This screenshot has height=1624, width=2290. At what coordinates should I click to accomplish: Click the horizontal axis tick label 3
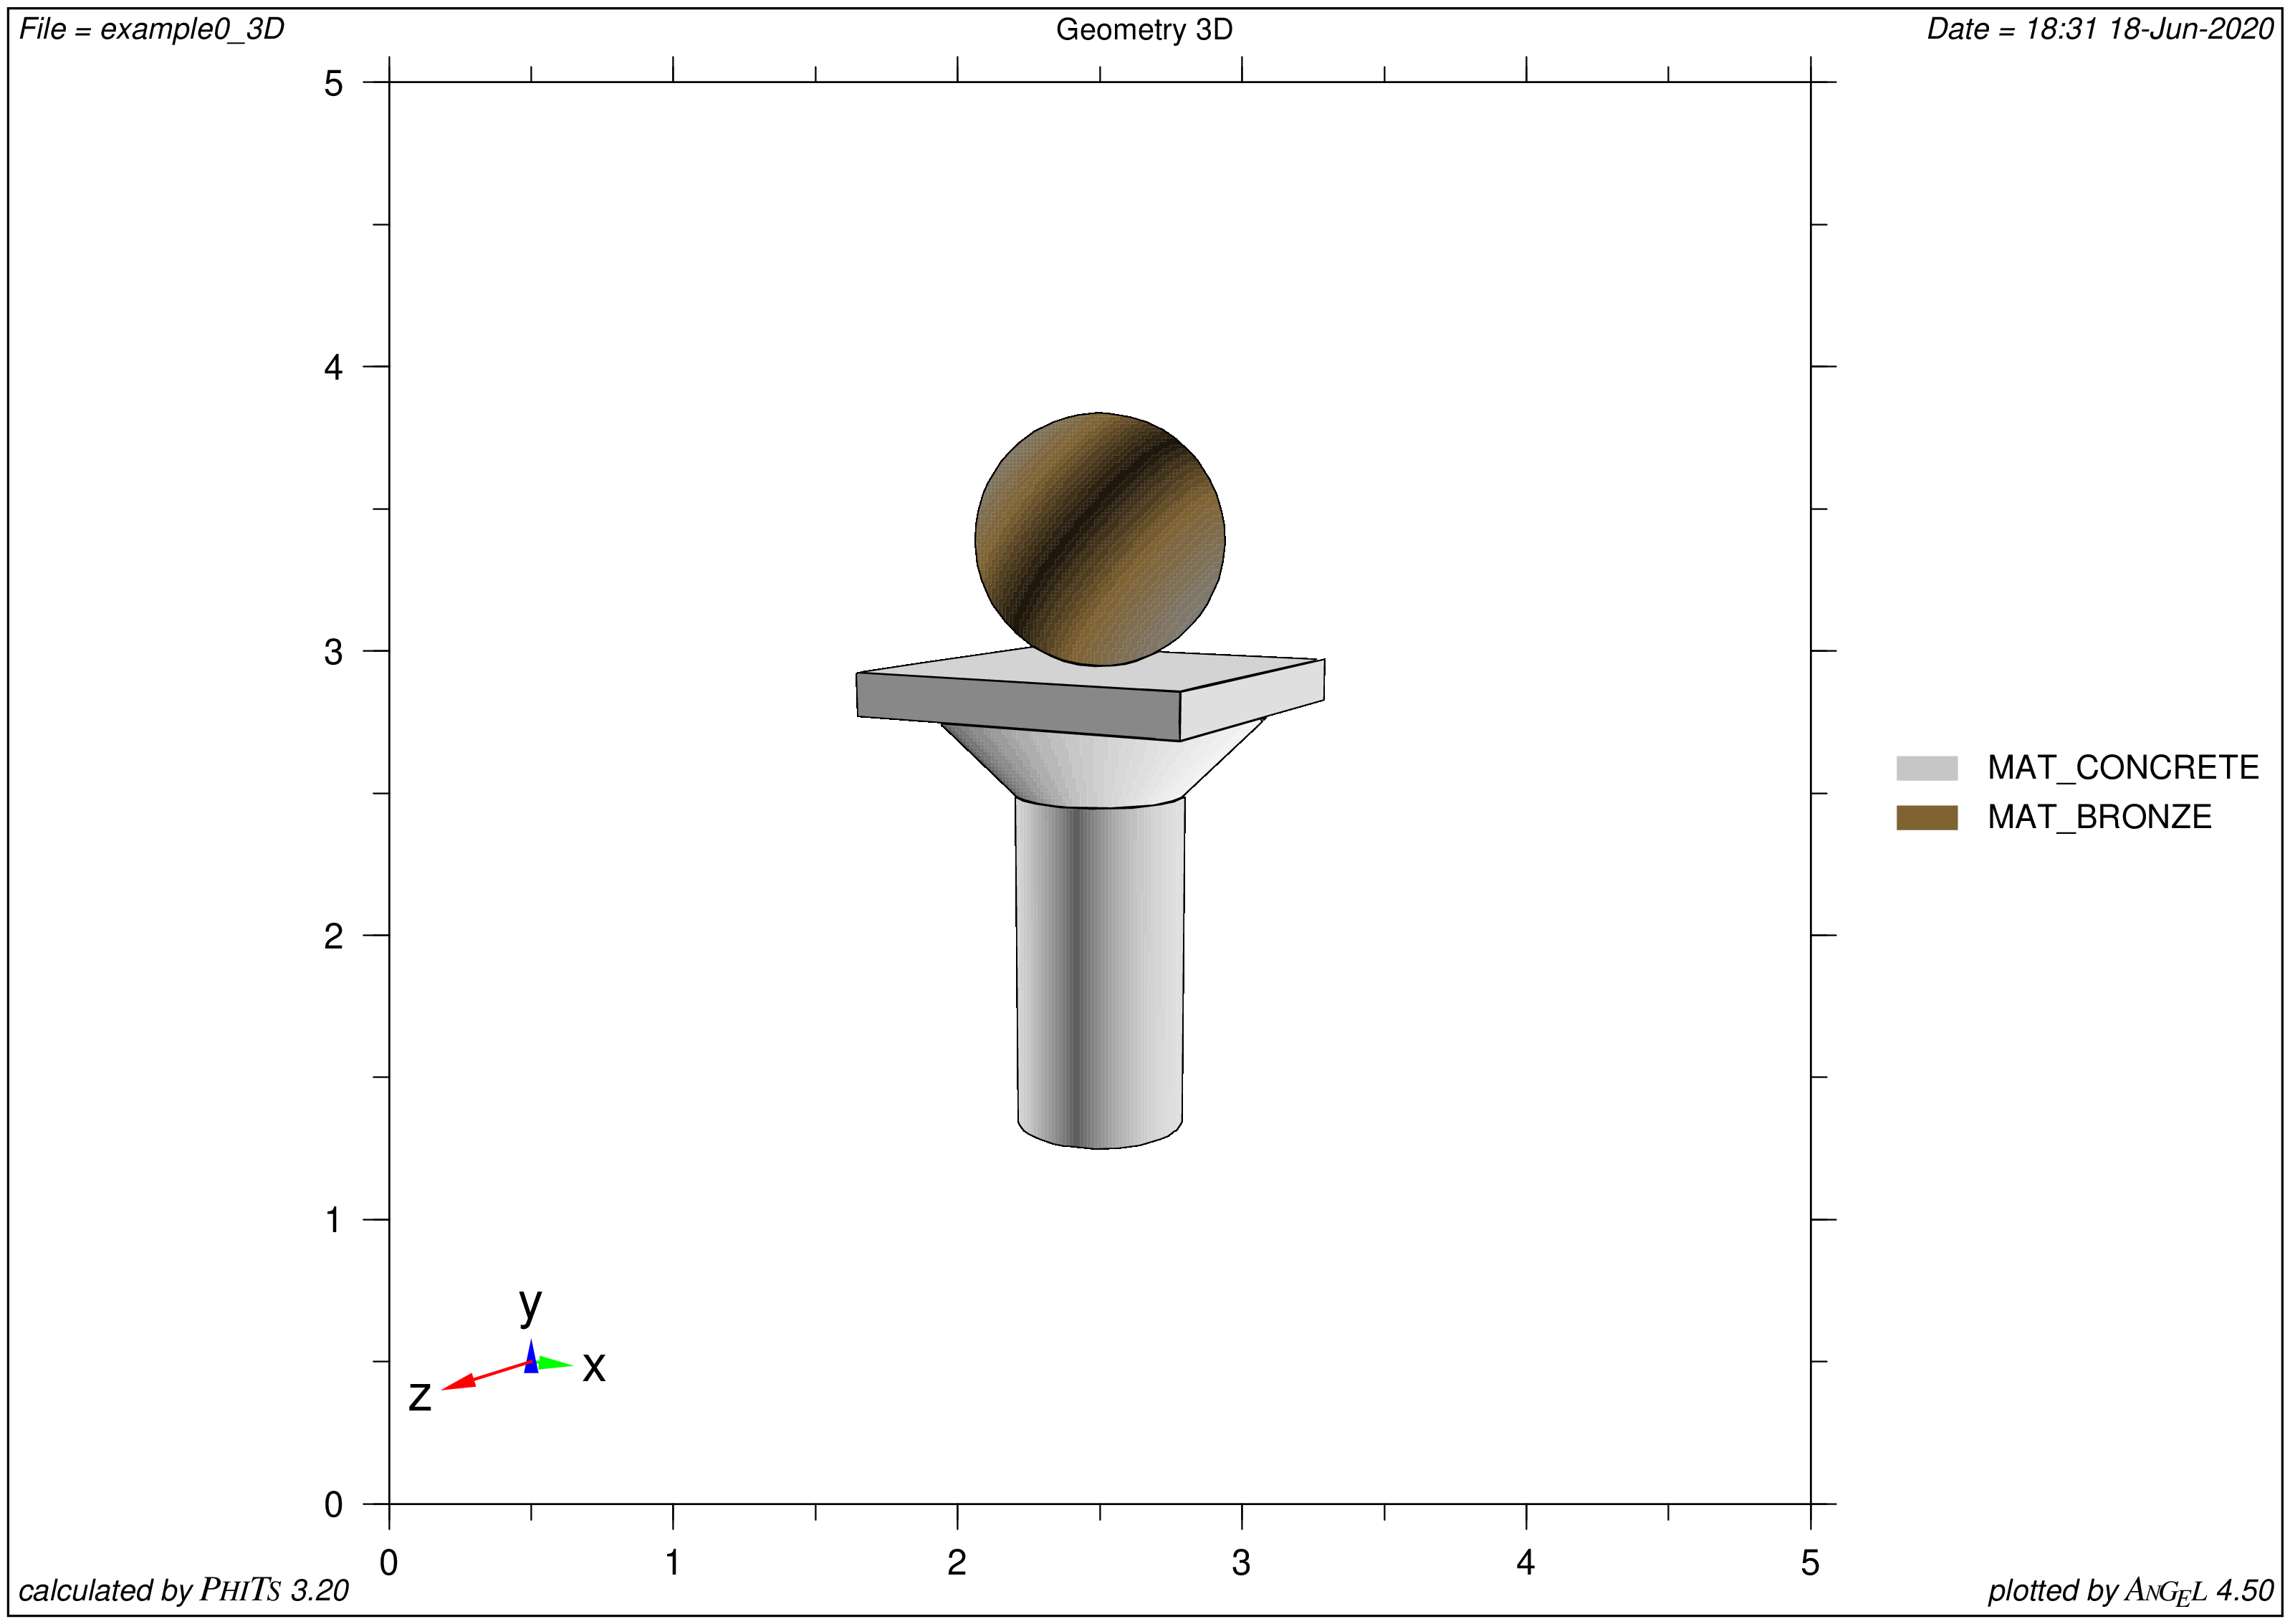[x=1241, y=1562]
